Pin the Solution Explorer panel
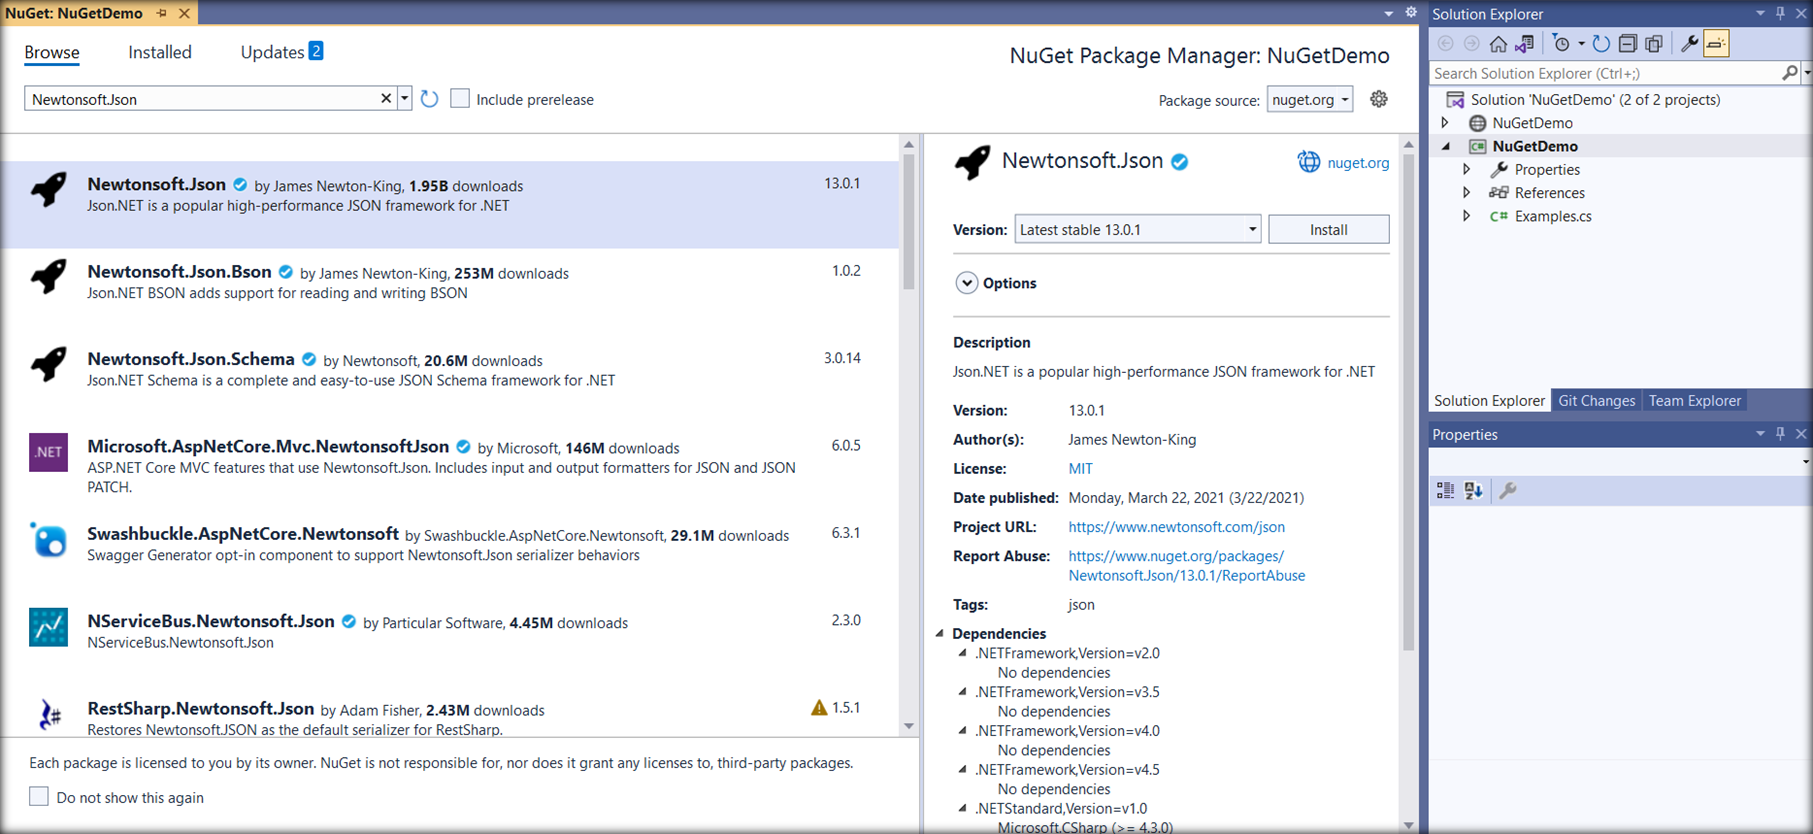The image size is (1813, 834). click(1780, 13)
